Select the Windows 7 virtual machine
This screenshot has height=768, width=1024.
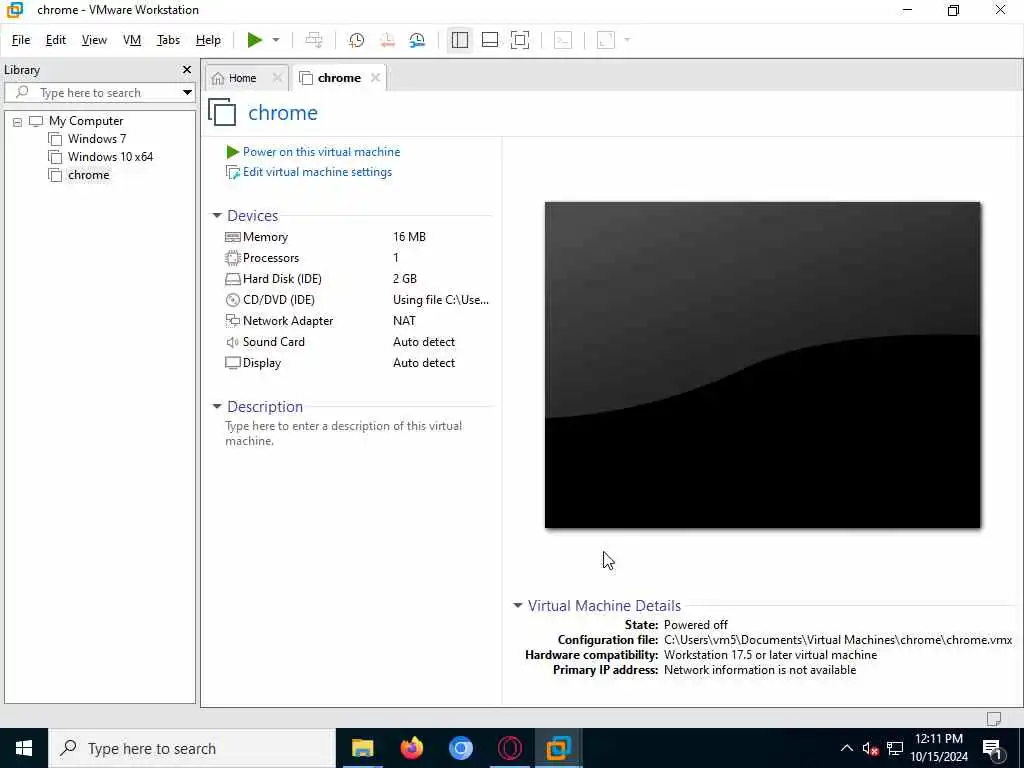tap(97, 139)
